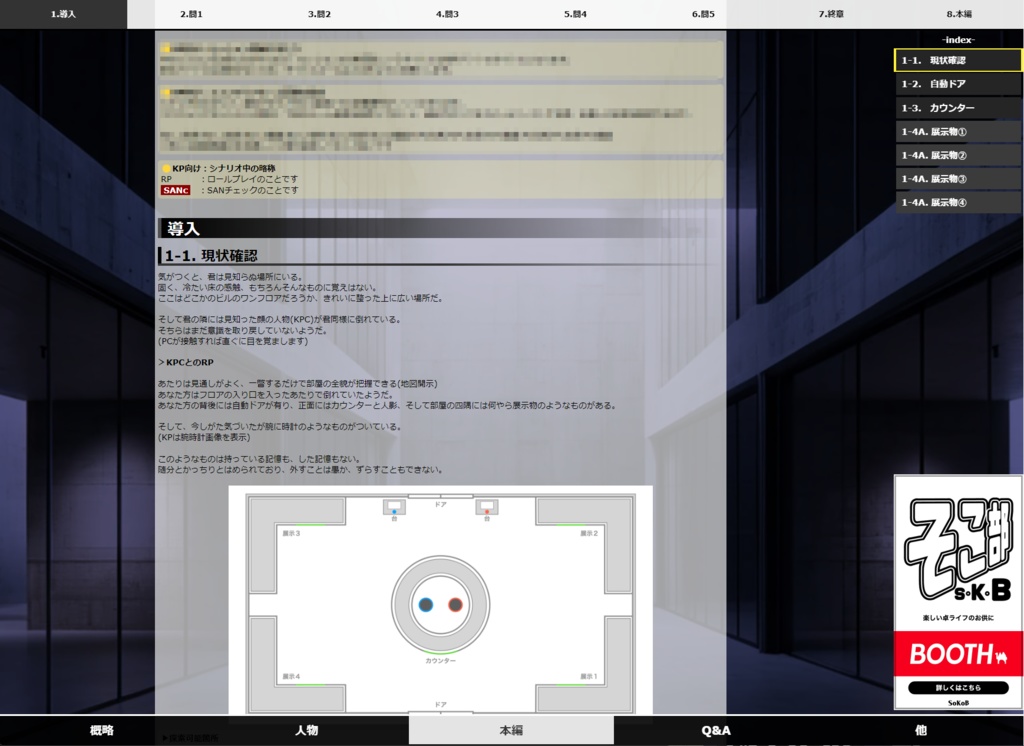Open the last top tab numbered 8

[959, 14]
